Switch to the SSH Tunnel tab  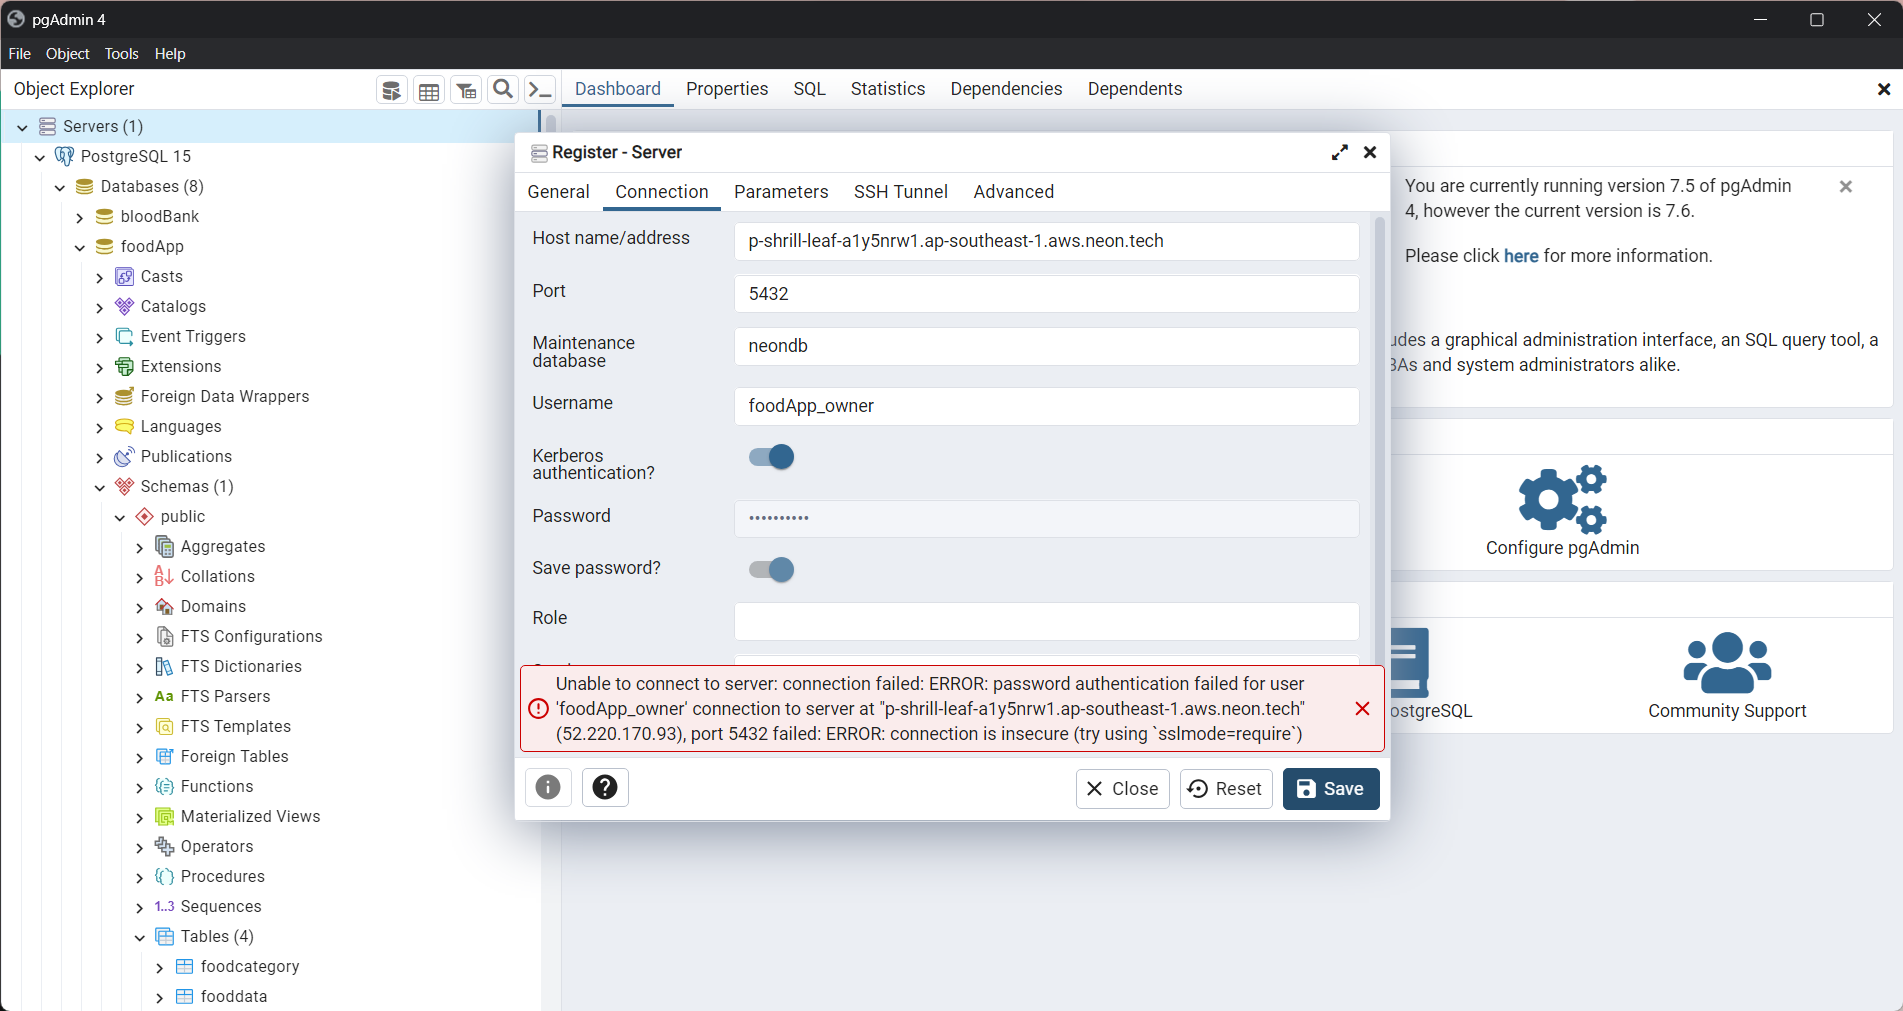pos(900,191)
